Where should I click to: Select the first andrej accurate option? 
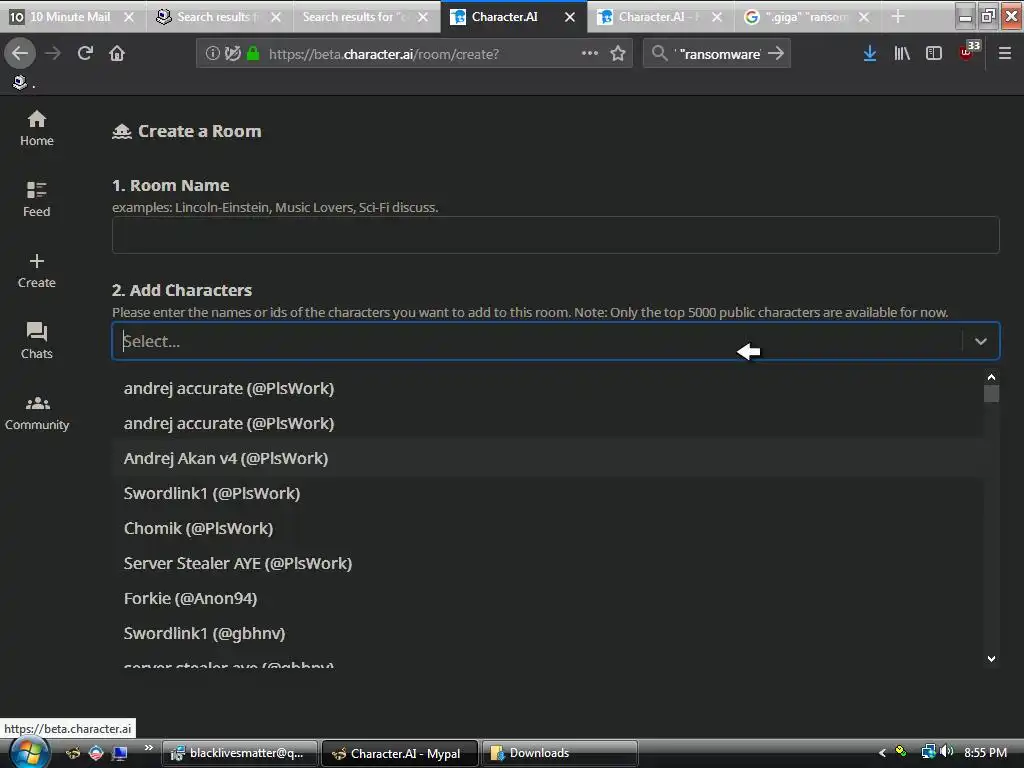pyautogui.click(x=547, y=389)
